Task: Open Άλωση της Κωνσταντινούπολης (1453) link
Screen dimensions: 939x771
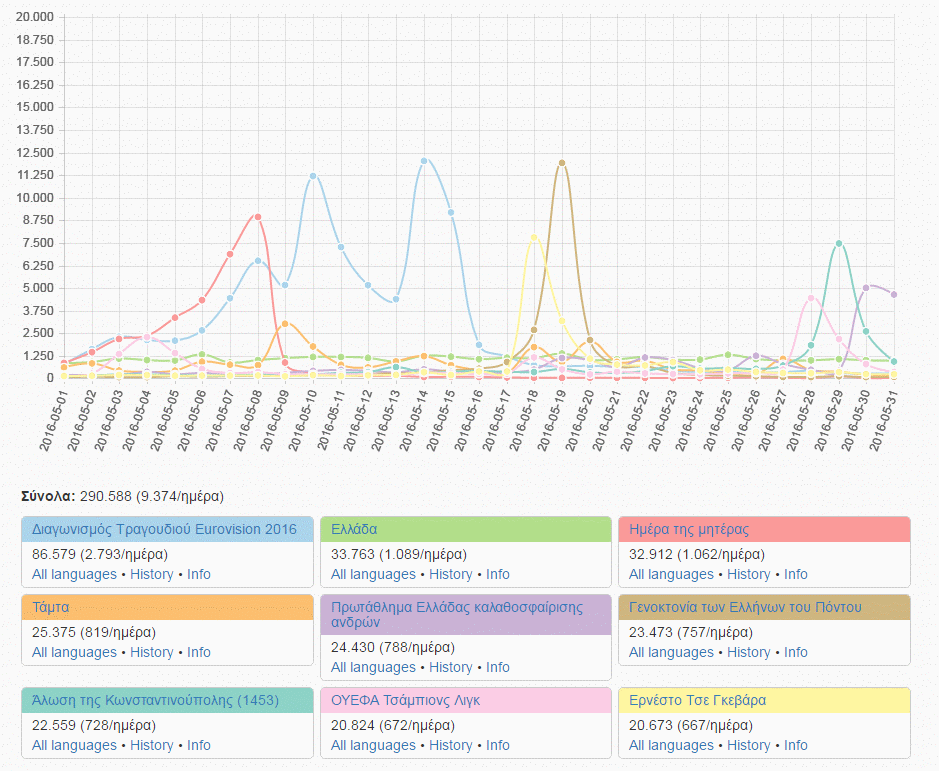Action: pyautogui.click(x=155, y=700)
